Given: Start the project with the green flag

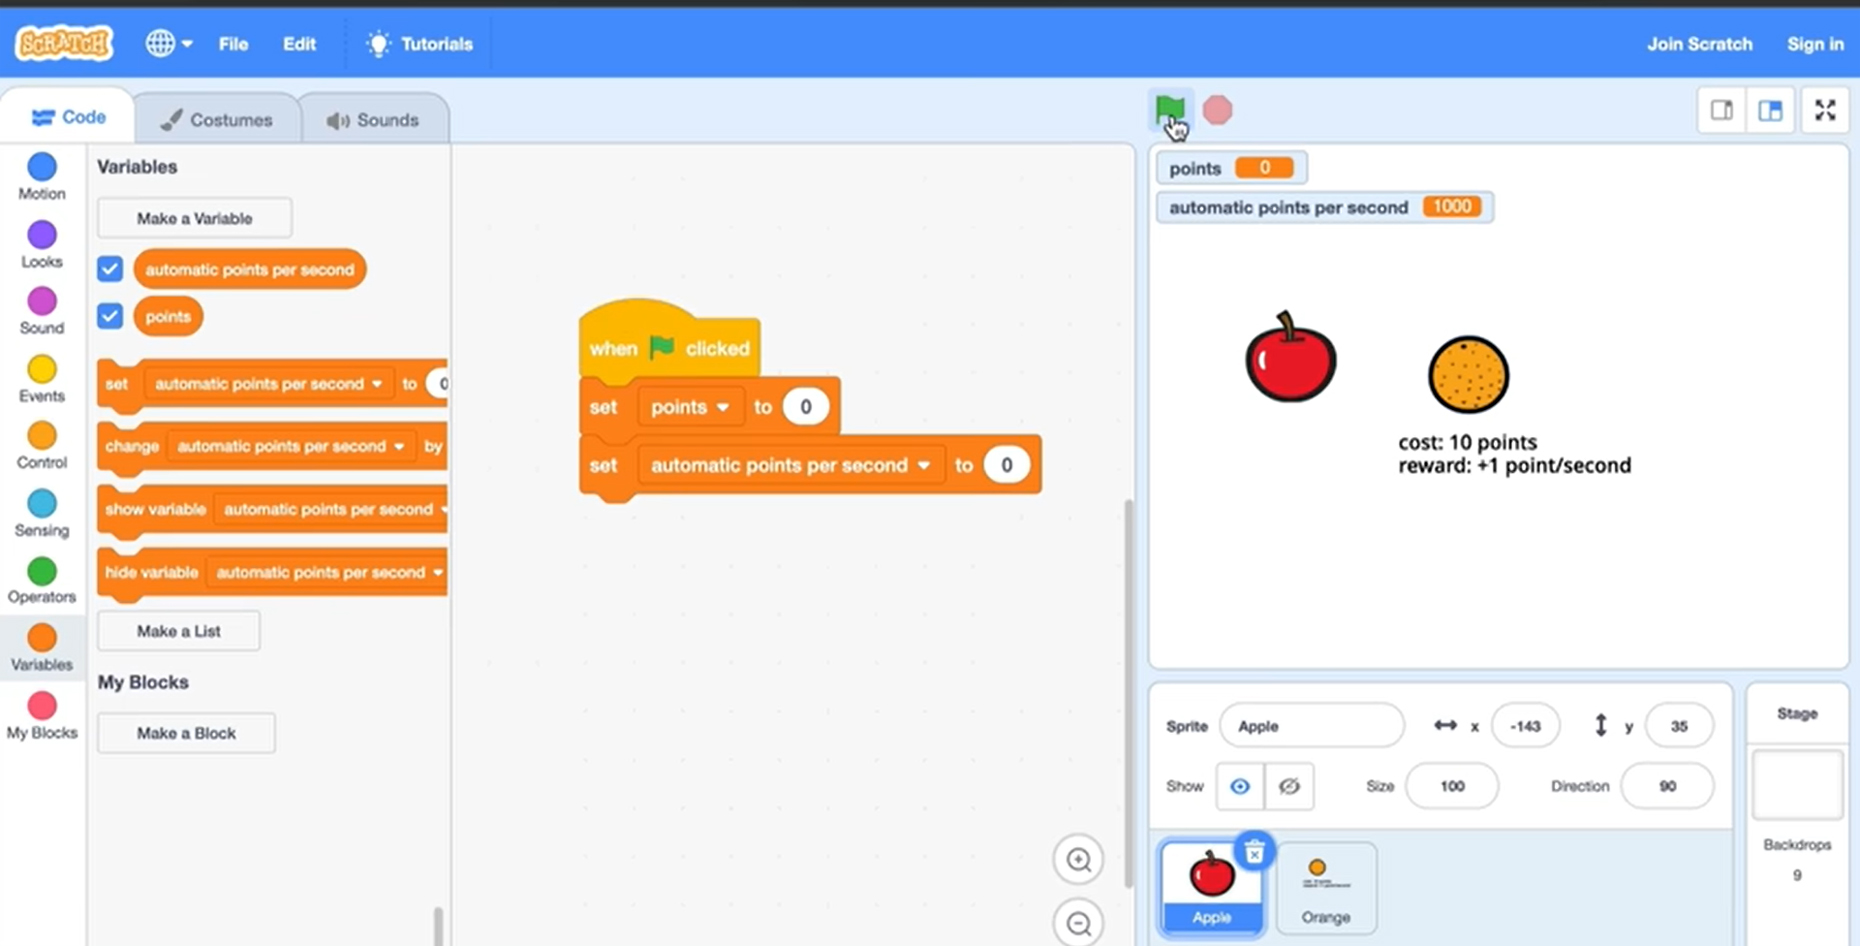Looking at the screenshot, I should 1170,110.
